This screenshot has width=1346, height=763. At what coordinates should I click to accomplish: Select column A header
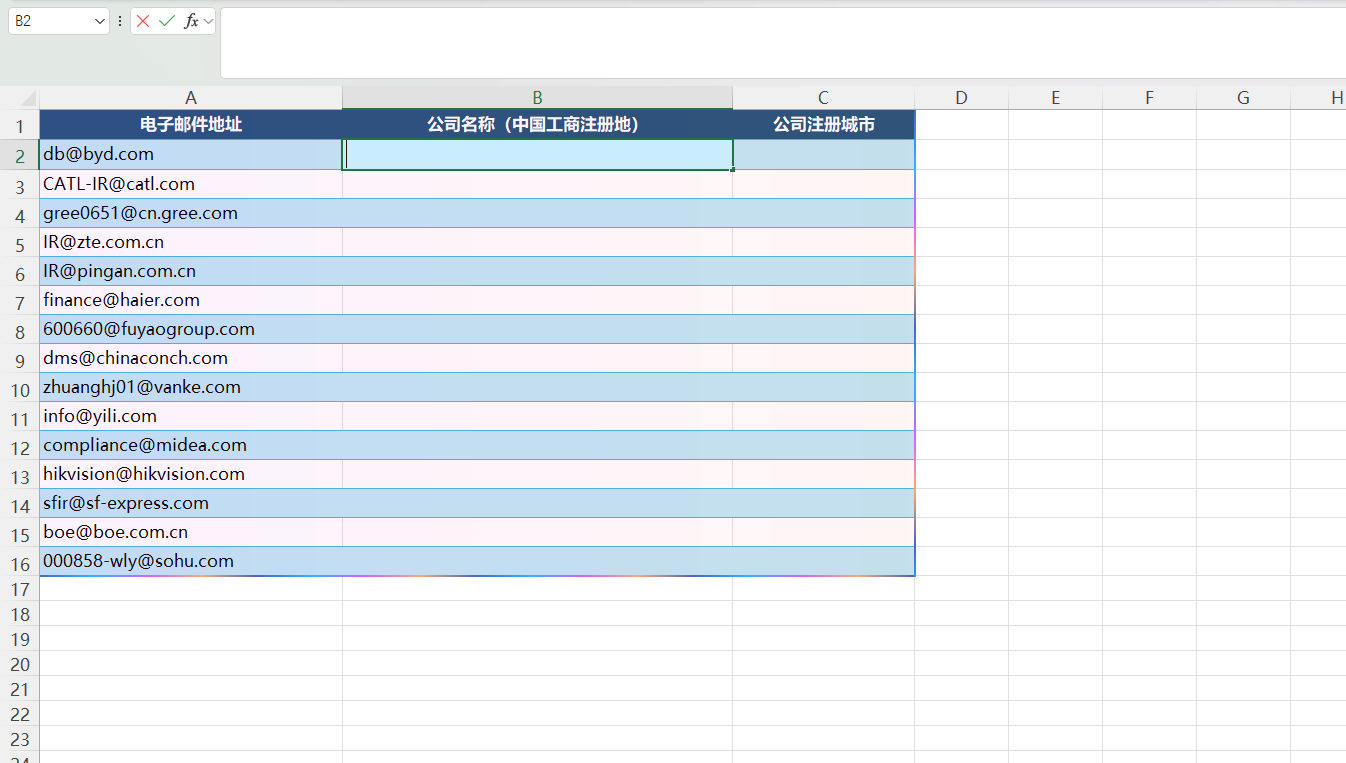coord(191,98)
